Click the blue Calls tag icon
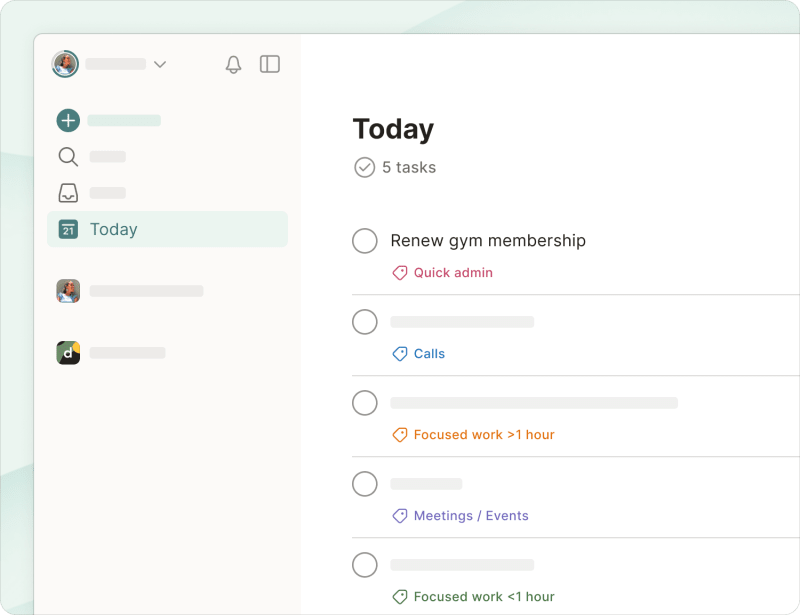 click(400, 354)
